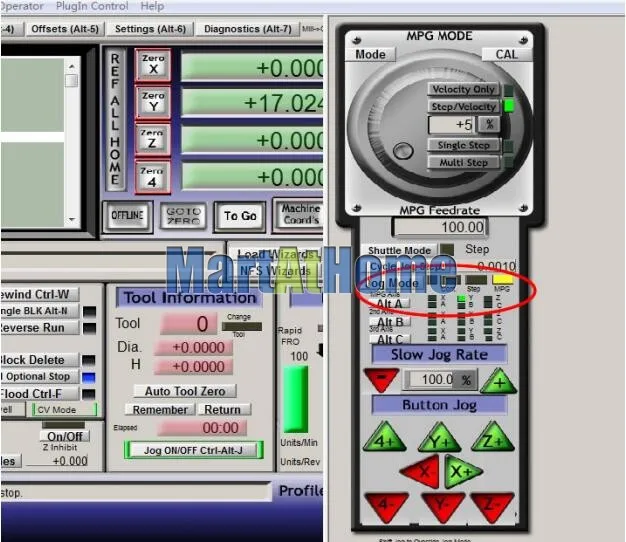The width and height of the screenshot is (626, 542).
Task: Select Velocity Only MPG mode
Action: (463, 89)
